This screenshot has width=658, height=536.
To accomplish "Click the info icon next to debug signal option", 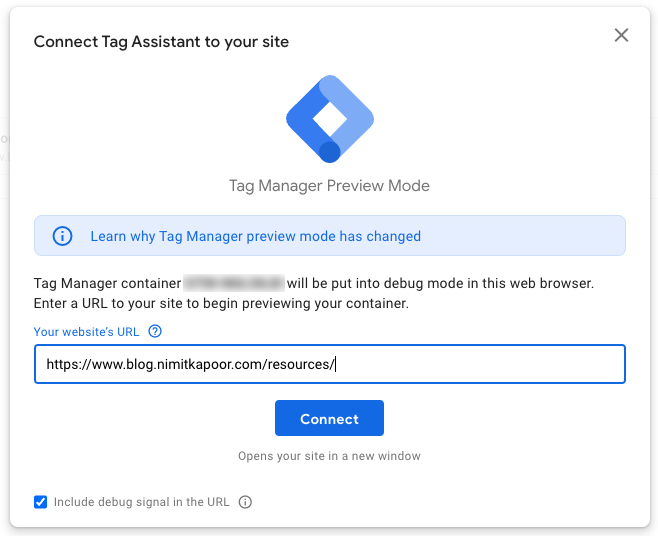I will coord(245,502).
